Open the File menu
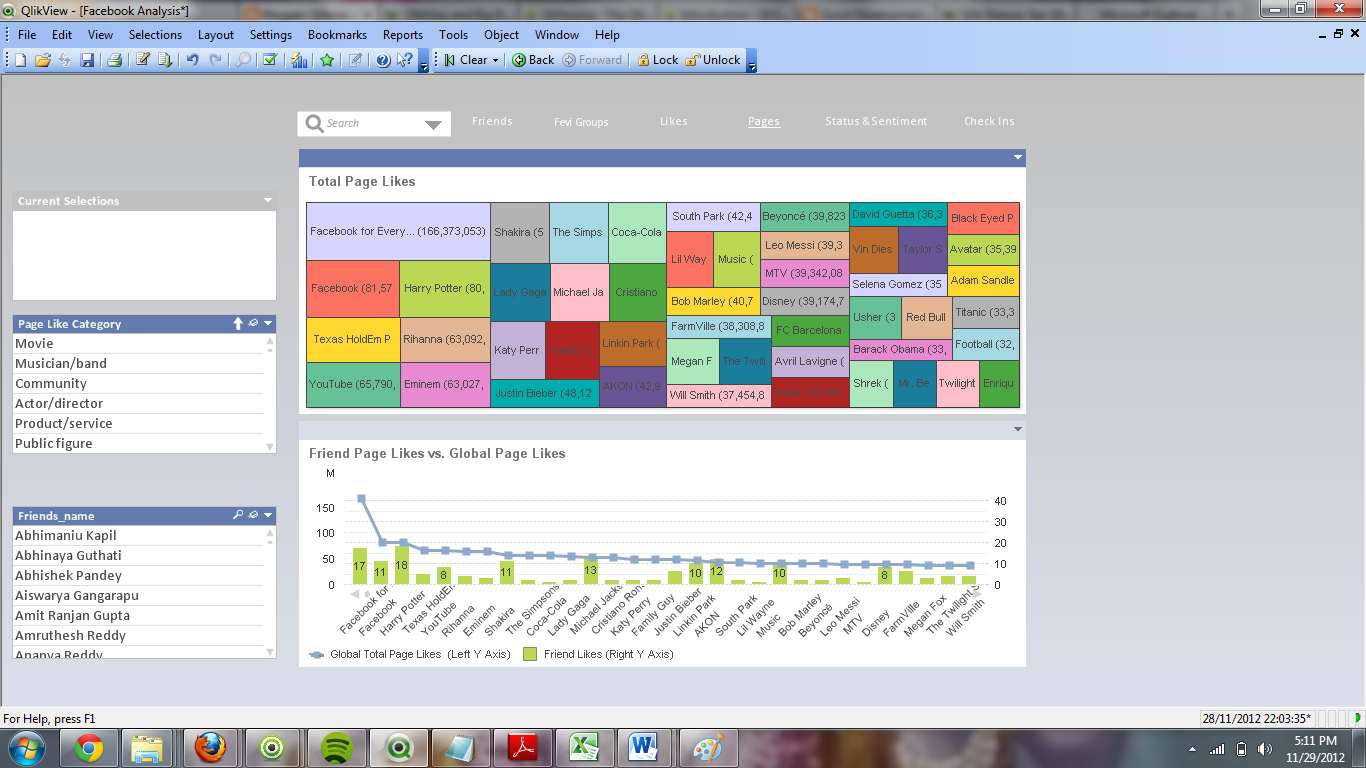The height and width of the screenshot is (768, 1366). [x=26, y=34]
